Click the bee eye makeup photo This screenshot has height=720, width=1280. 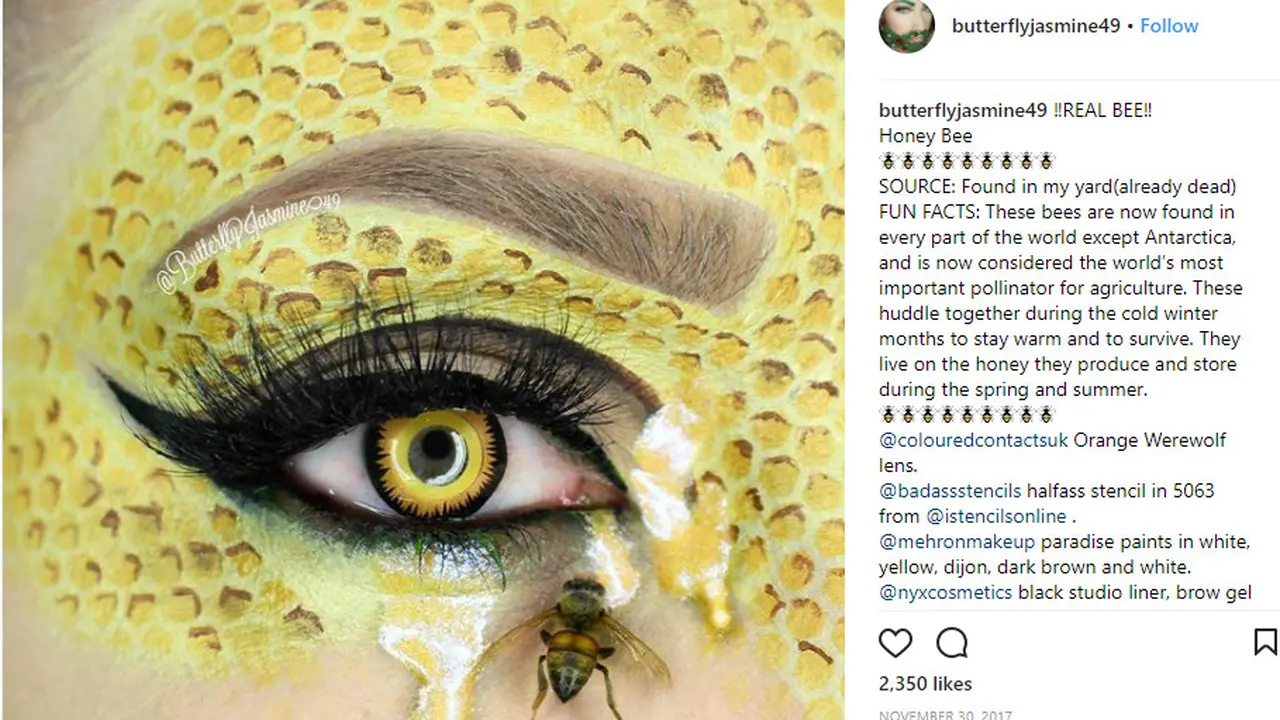[424, 360]
